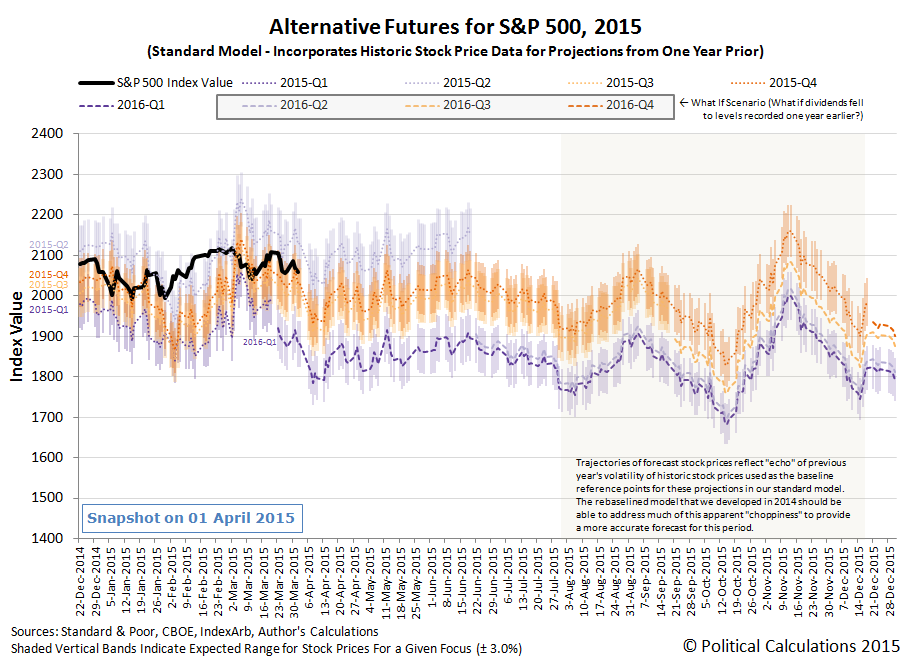Click the subtitle beginning 'Standard Model - Incorporates Historic'
Viewport: 914px width, 663px height.
(455, 51)
